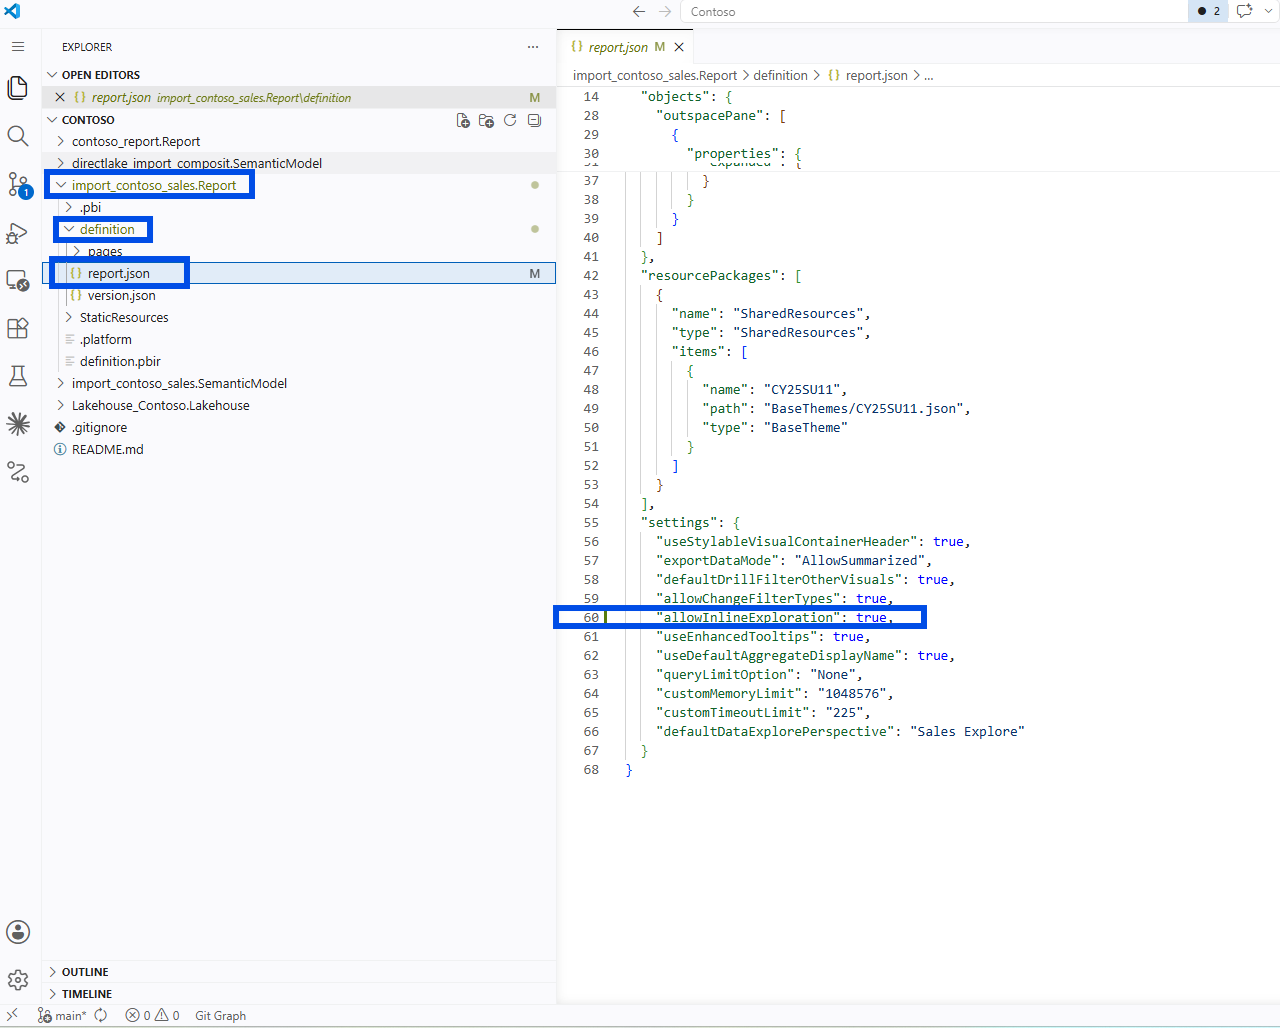The image size is (1280, 1028).
Task: Open the Explorer view icon
Action: click(18, 88)
